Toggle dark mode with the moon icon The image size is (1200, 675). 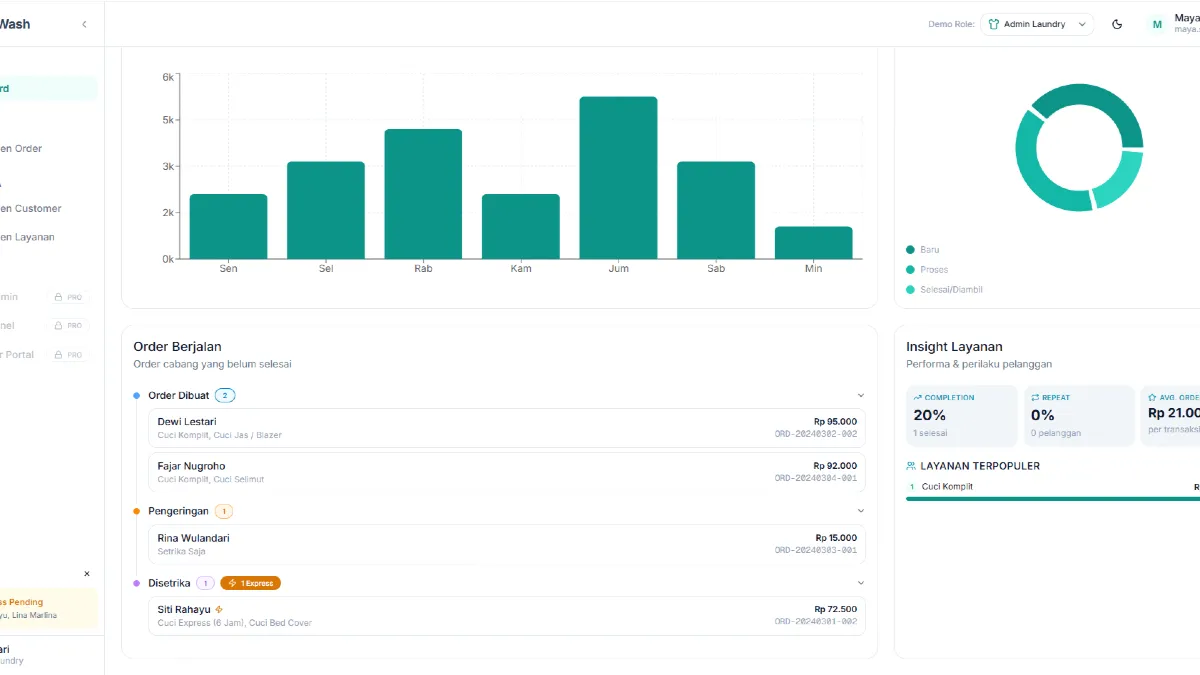click(x=1117, y=24)
